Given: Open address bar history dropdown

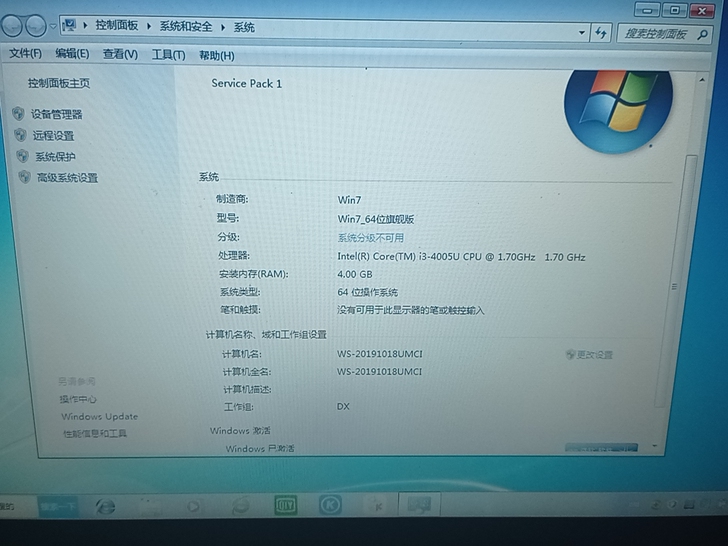Looking at the screenshot, I should click(582, 33).
